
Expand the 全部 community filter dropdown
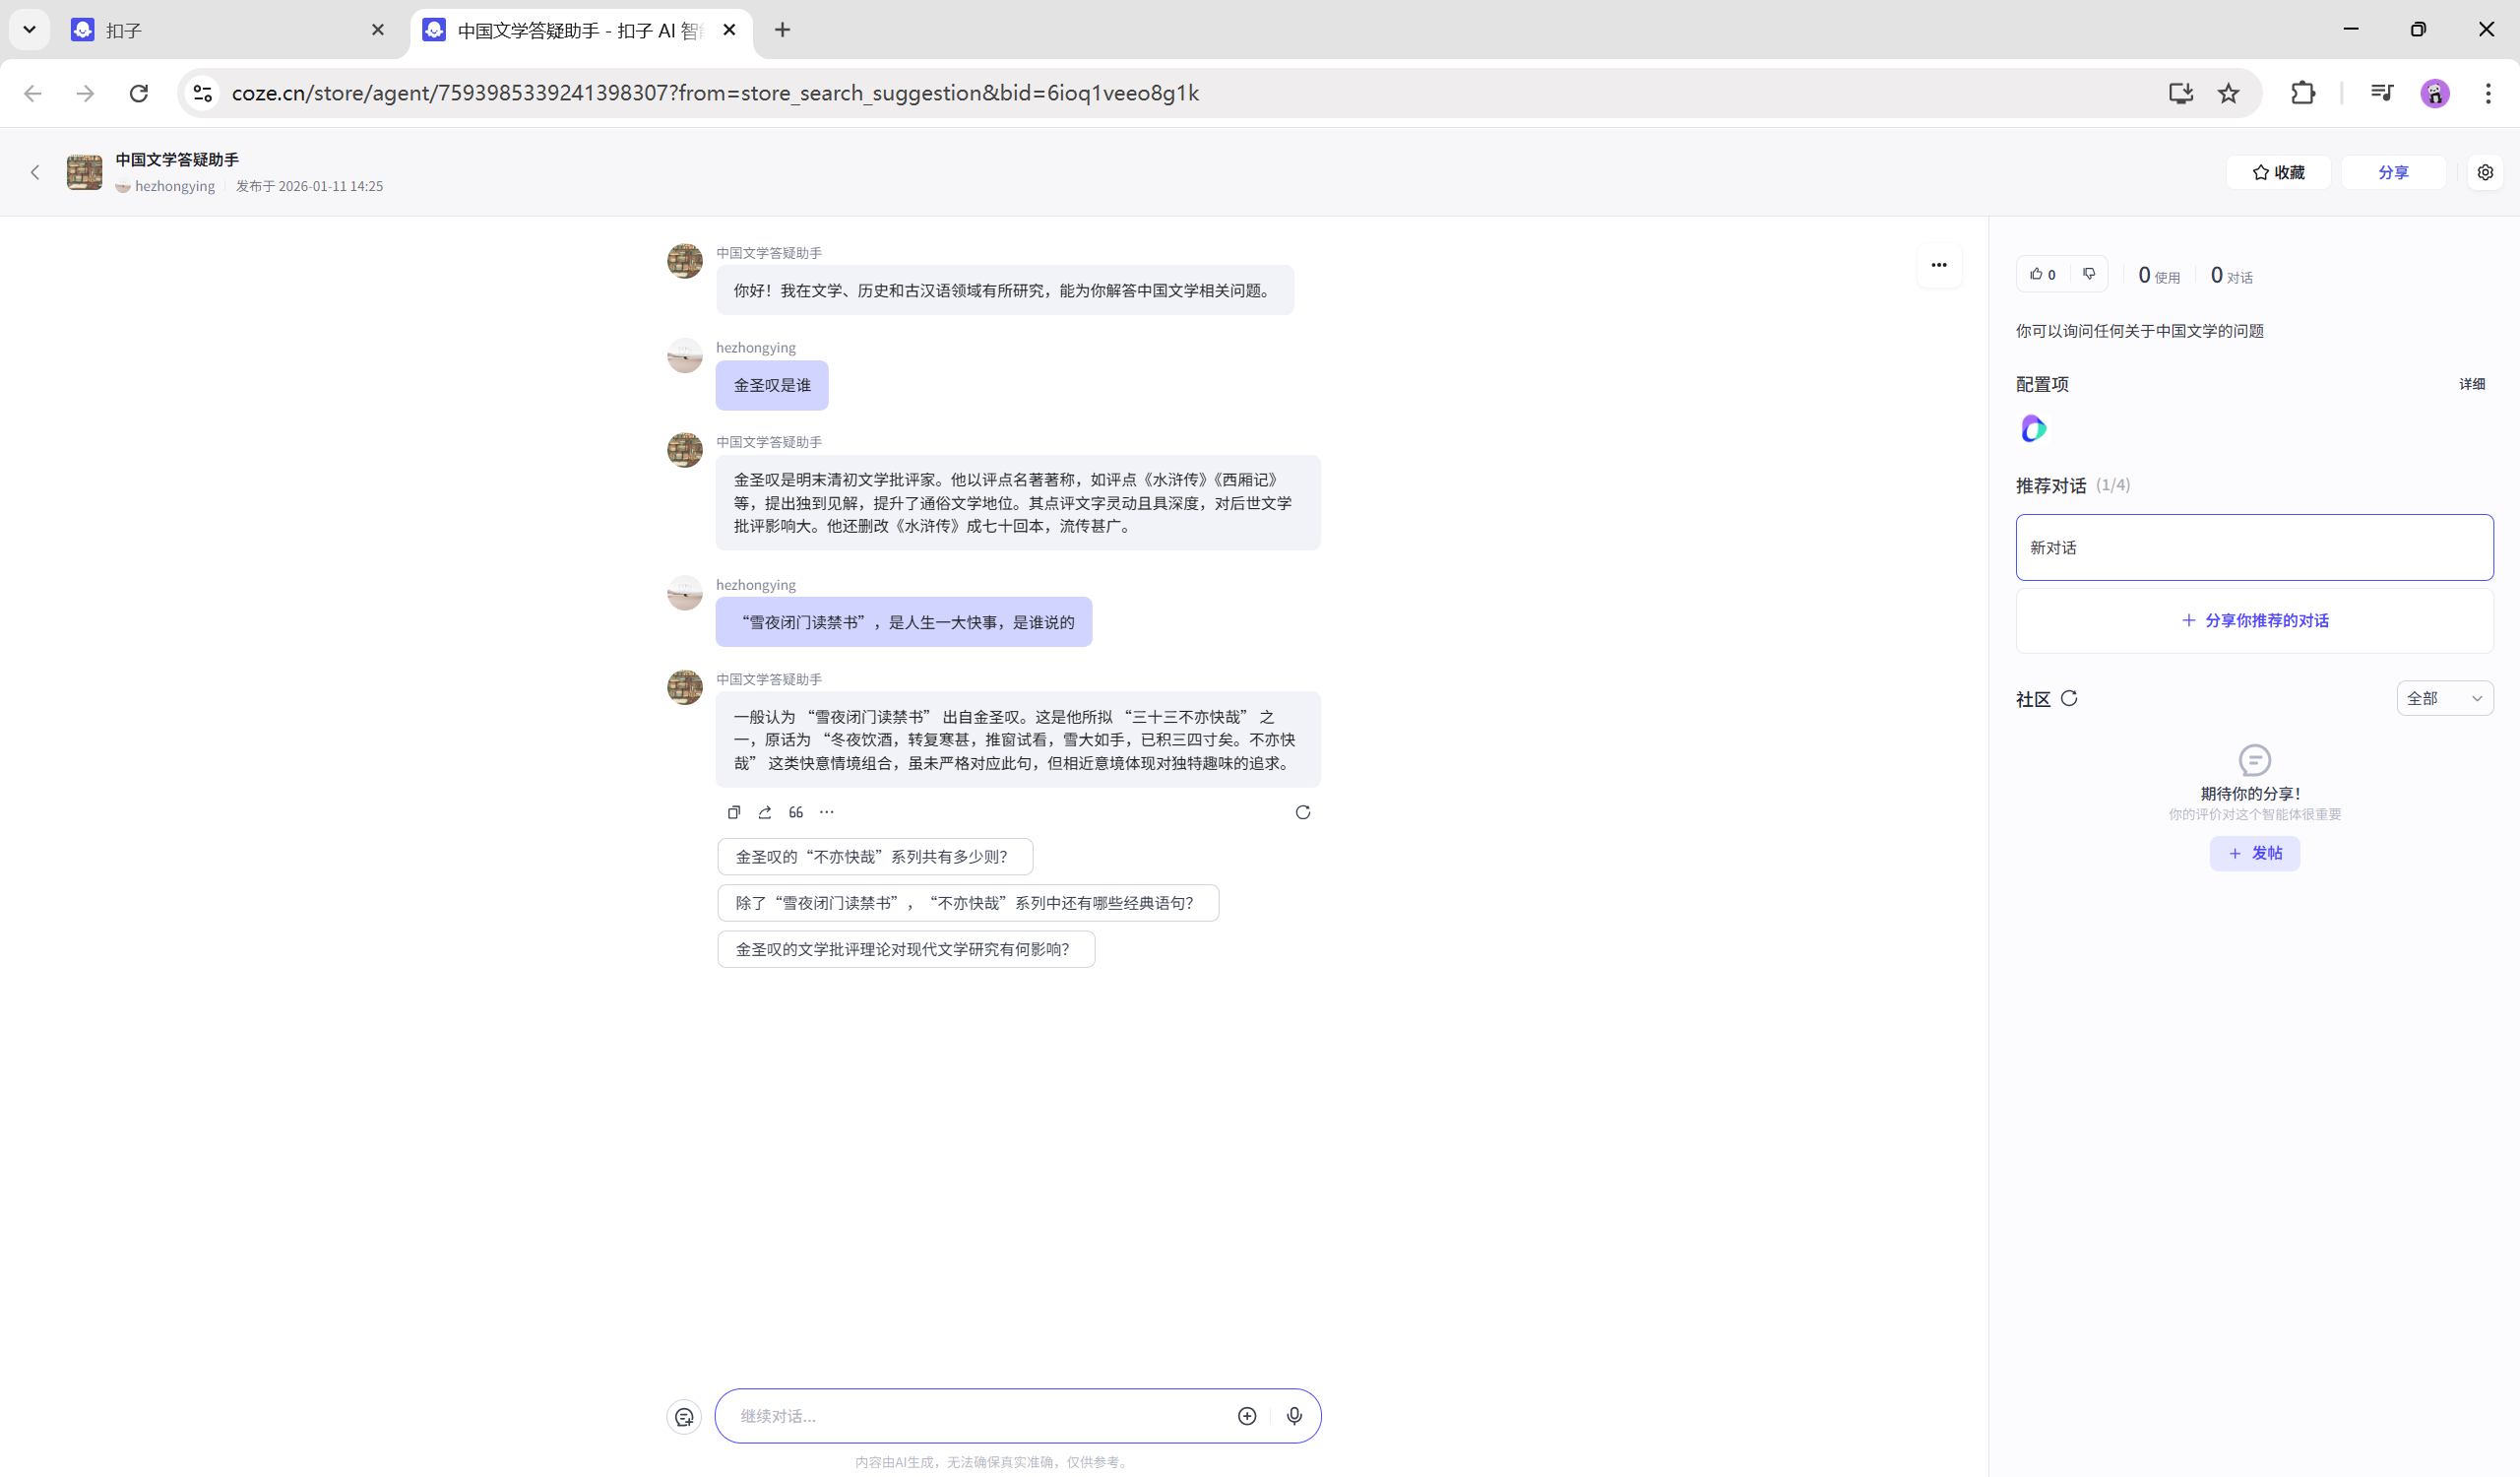click(2443, 698)
